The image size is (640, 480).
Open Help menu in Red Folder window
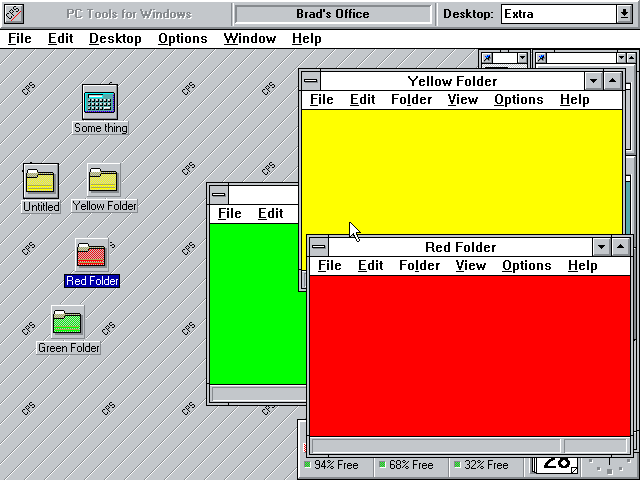coord(582,265)
